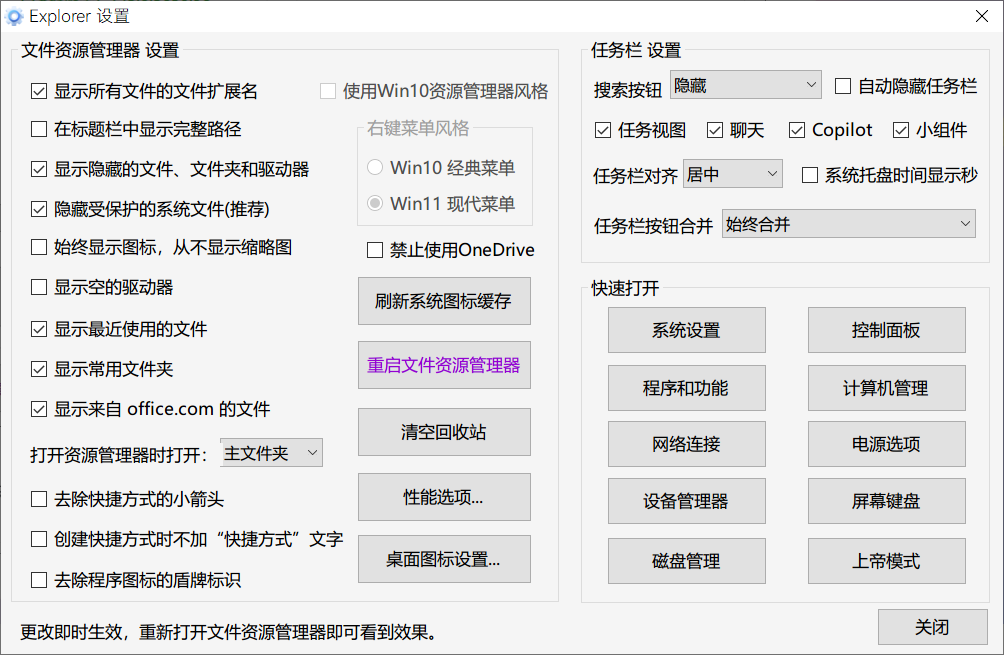Toggle 显示所有文件的文件扩展名 checkbox
The height and width of the screenshot is (655, 1004).
pos(39,91)
